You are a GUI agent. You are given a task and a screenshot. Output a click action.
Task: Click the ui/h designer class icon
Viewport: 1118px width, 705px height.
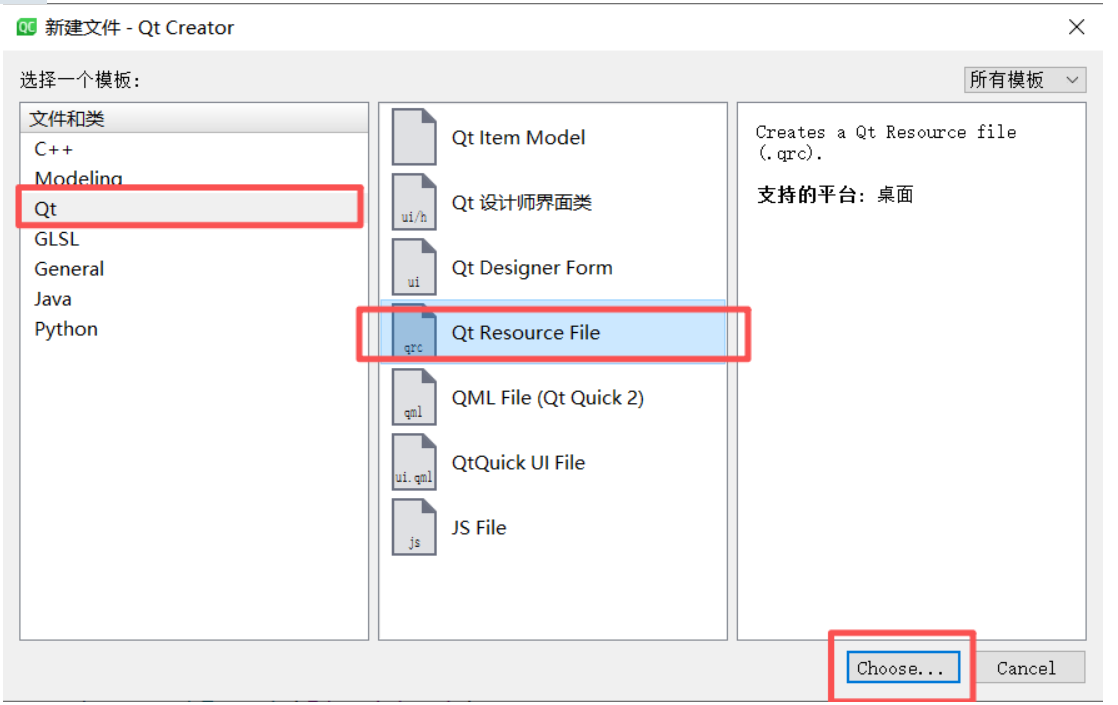414,202
